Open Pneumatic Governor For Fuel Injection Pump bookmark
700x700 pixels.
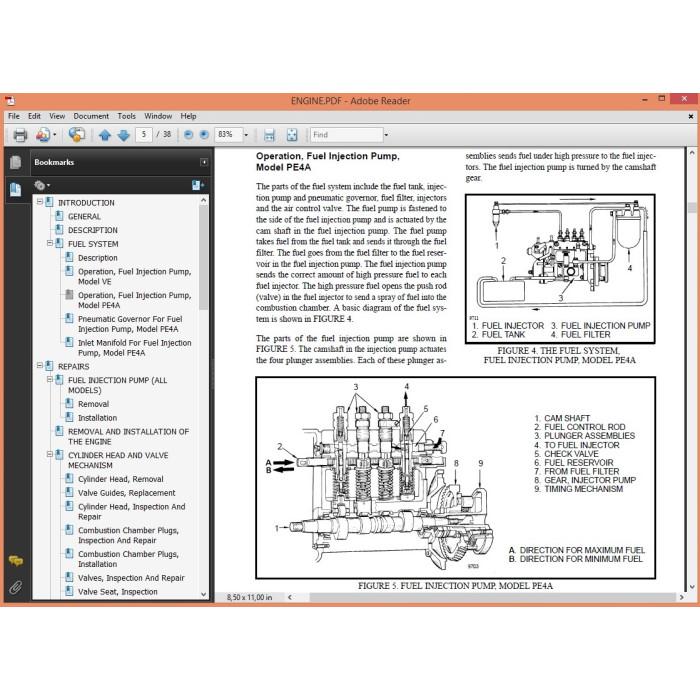(x=130, y=324)
